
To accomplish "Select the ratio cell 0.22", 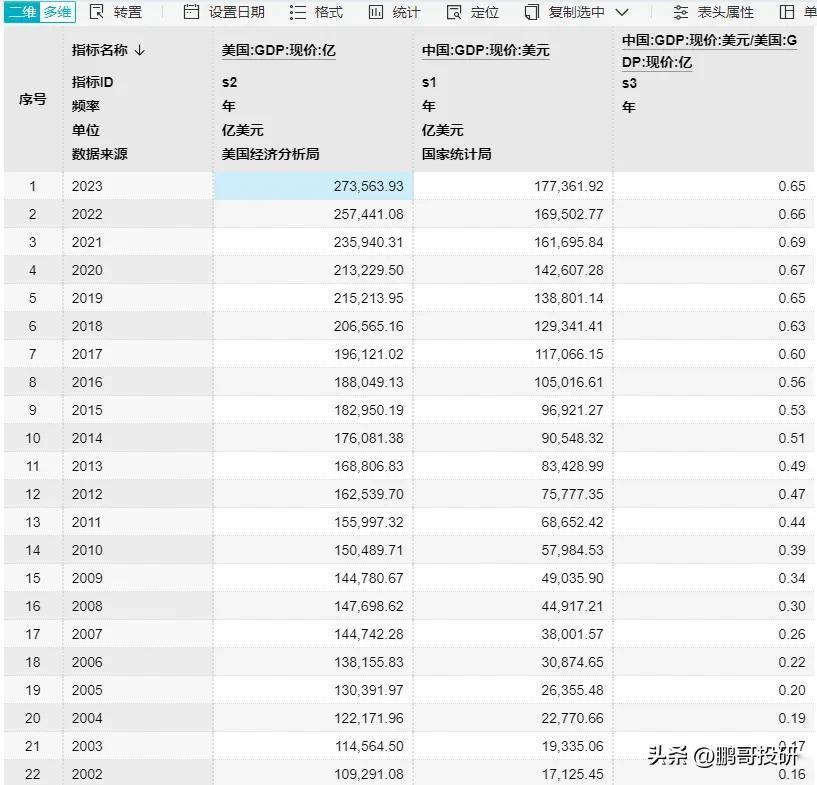I will point(714,662).
